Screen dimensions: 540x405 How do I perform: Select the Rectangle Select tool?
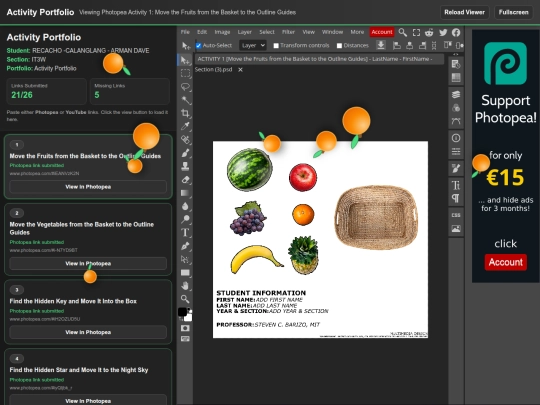pos(185,73)
